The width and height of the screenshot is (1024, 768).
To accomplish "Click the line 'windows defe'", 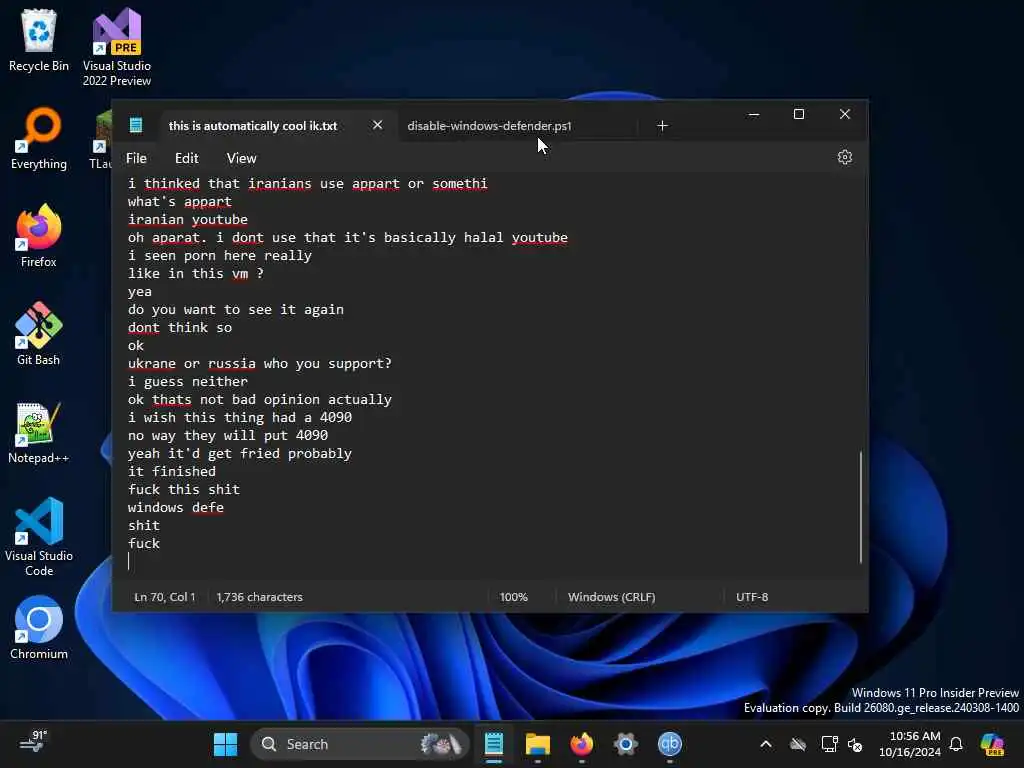I will (x=176, y=507).
